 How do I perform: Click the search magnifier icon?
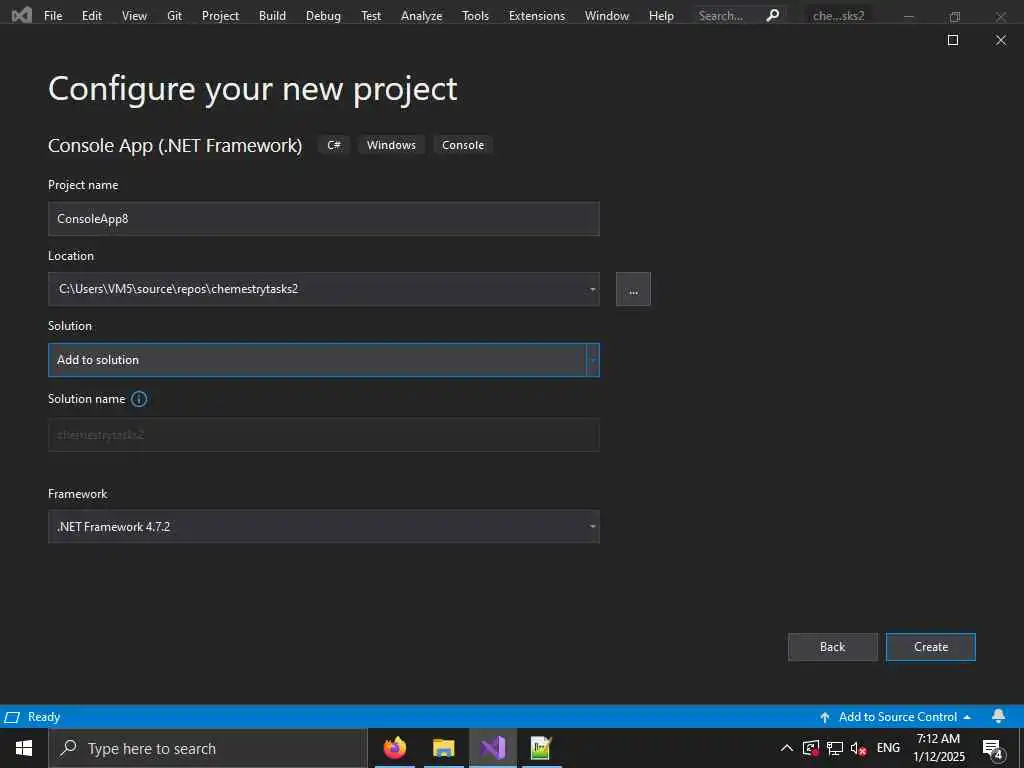click(773, 15)
